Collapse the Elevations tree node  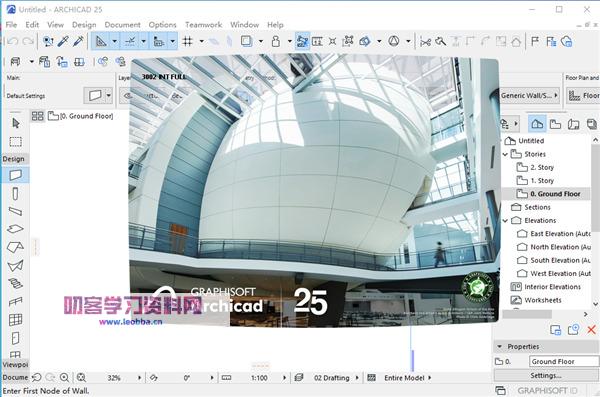(x=505, y=221)
